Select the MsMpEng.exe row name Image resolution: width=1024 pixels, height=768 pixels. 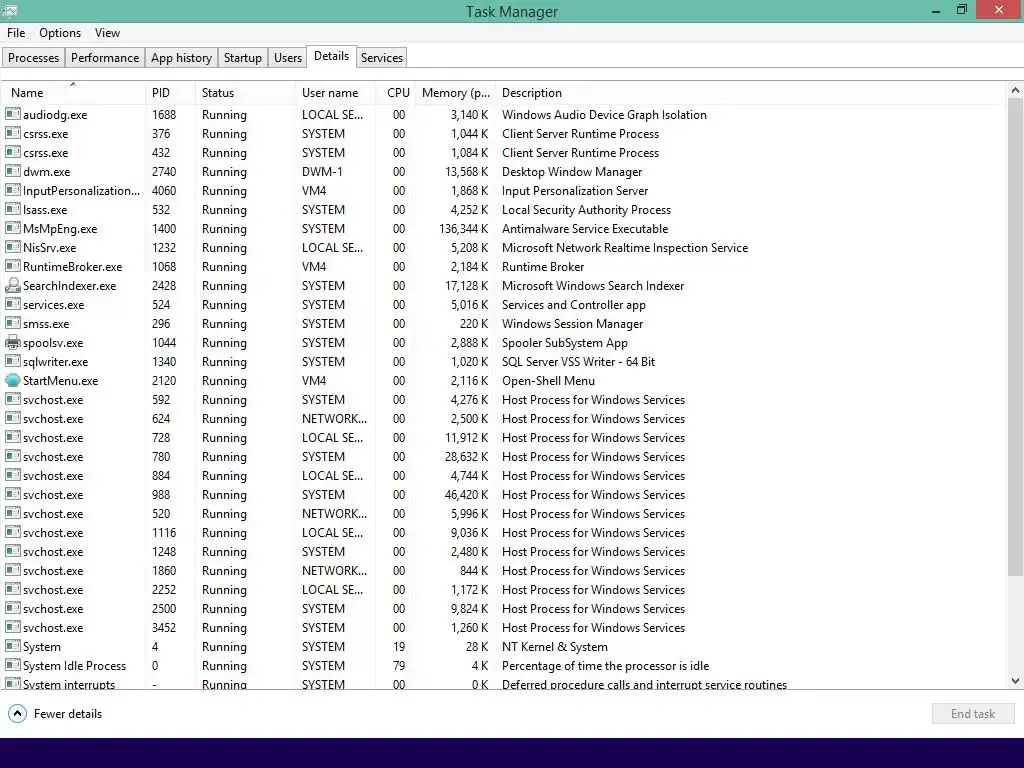[60, 229]
